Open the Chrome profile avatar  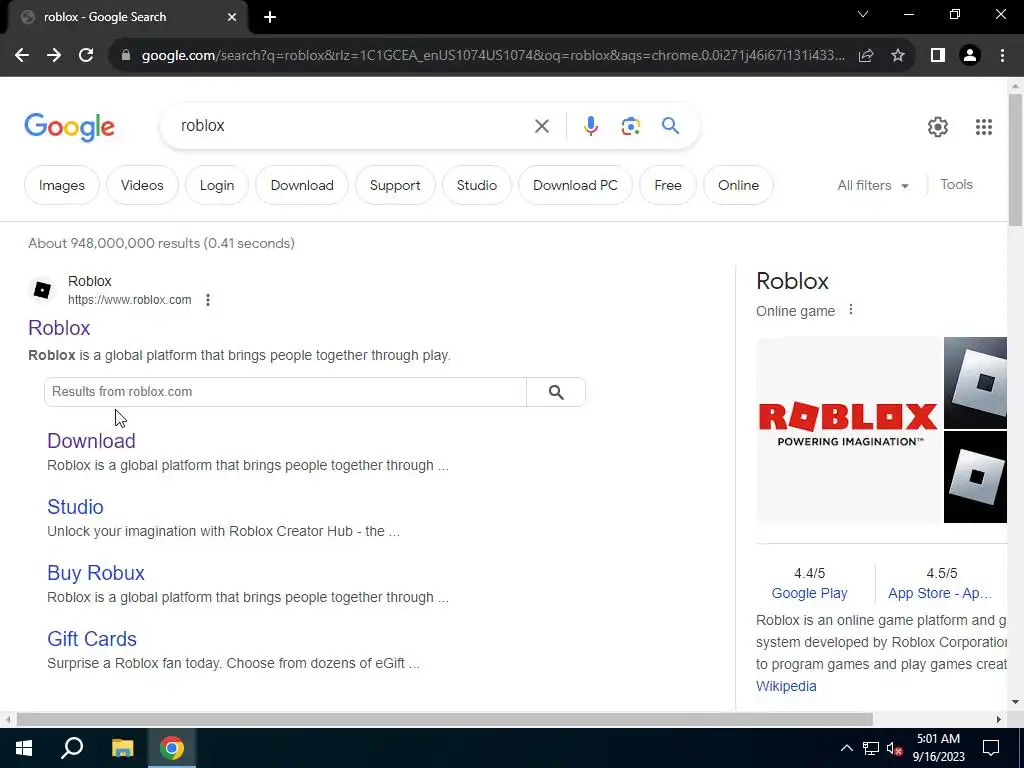tap(970, 56)
